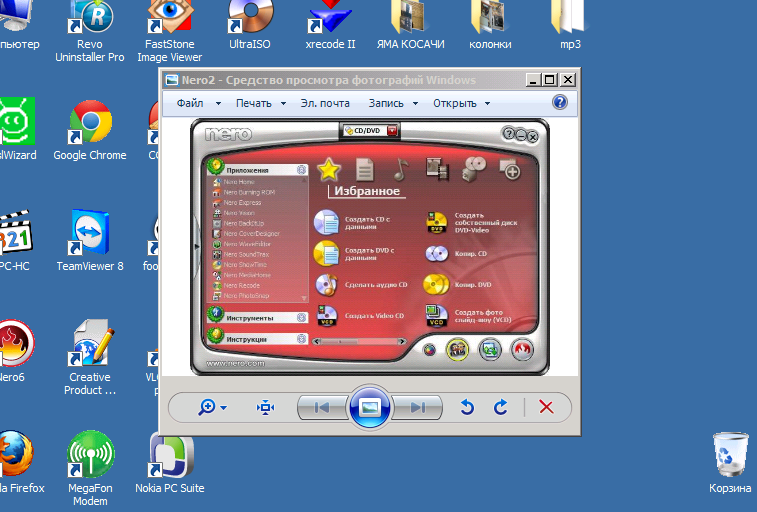Delete the photo with the red X
The width and height of the screenshot is (757, 512).
546,407
